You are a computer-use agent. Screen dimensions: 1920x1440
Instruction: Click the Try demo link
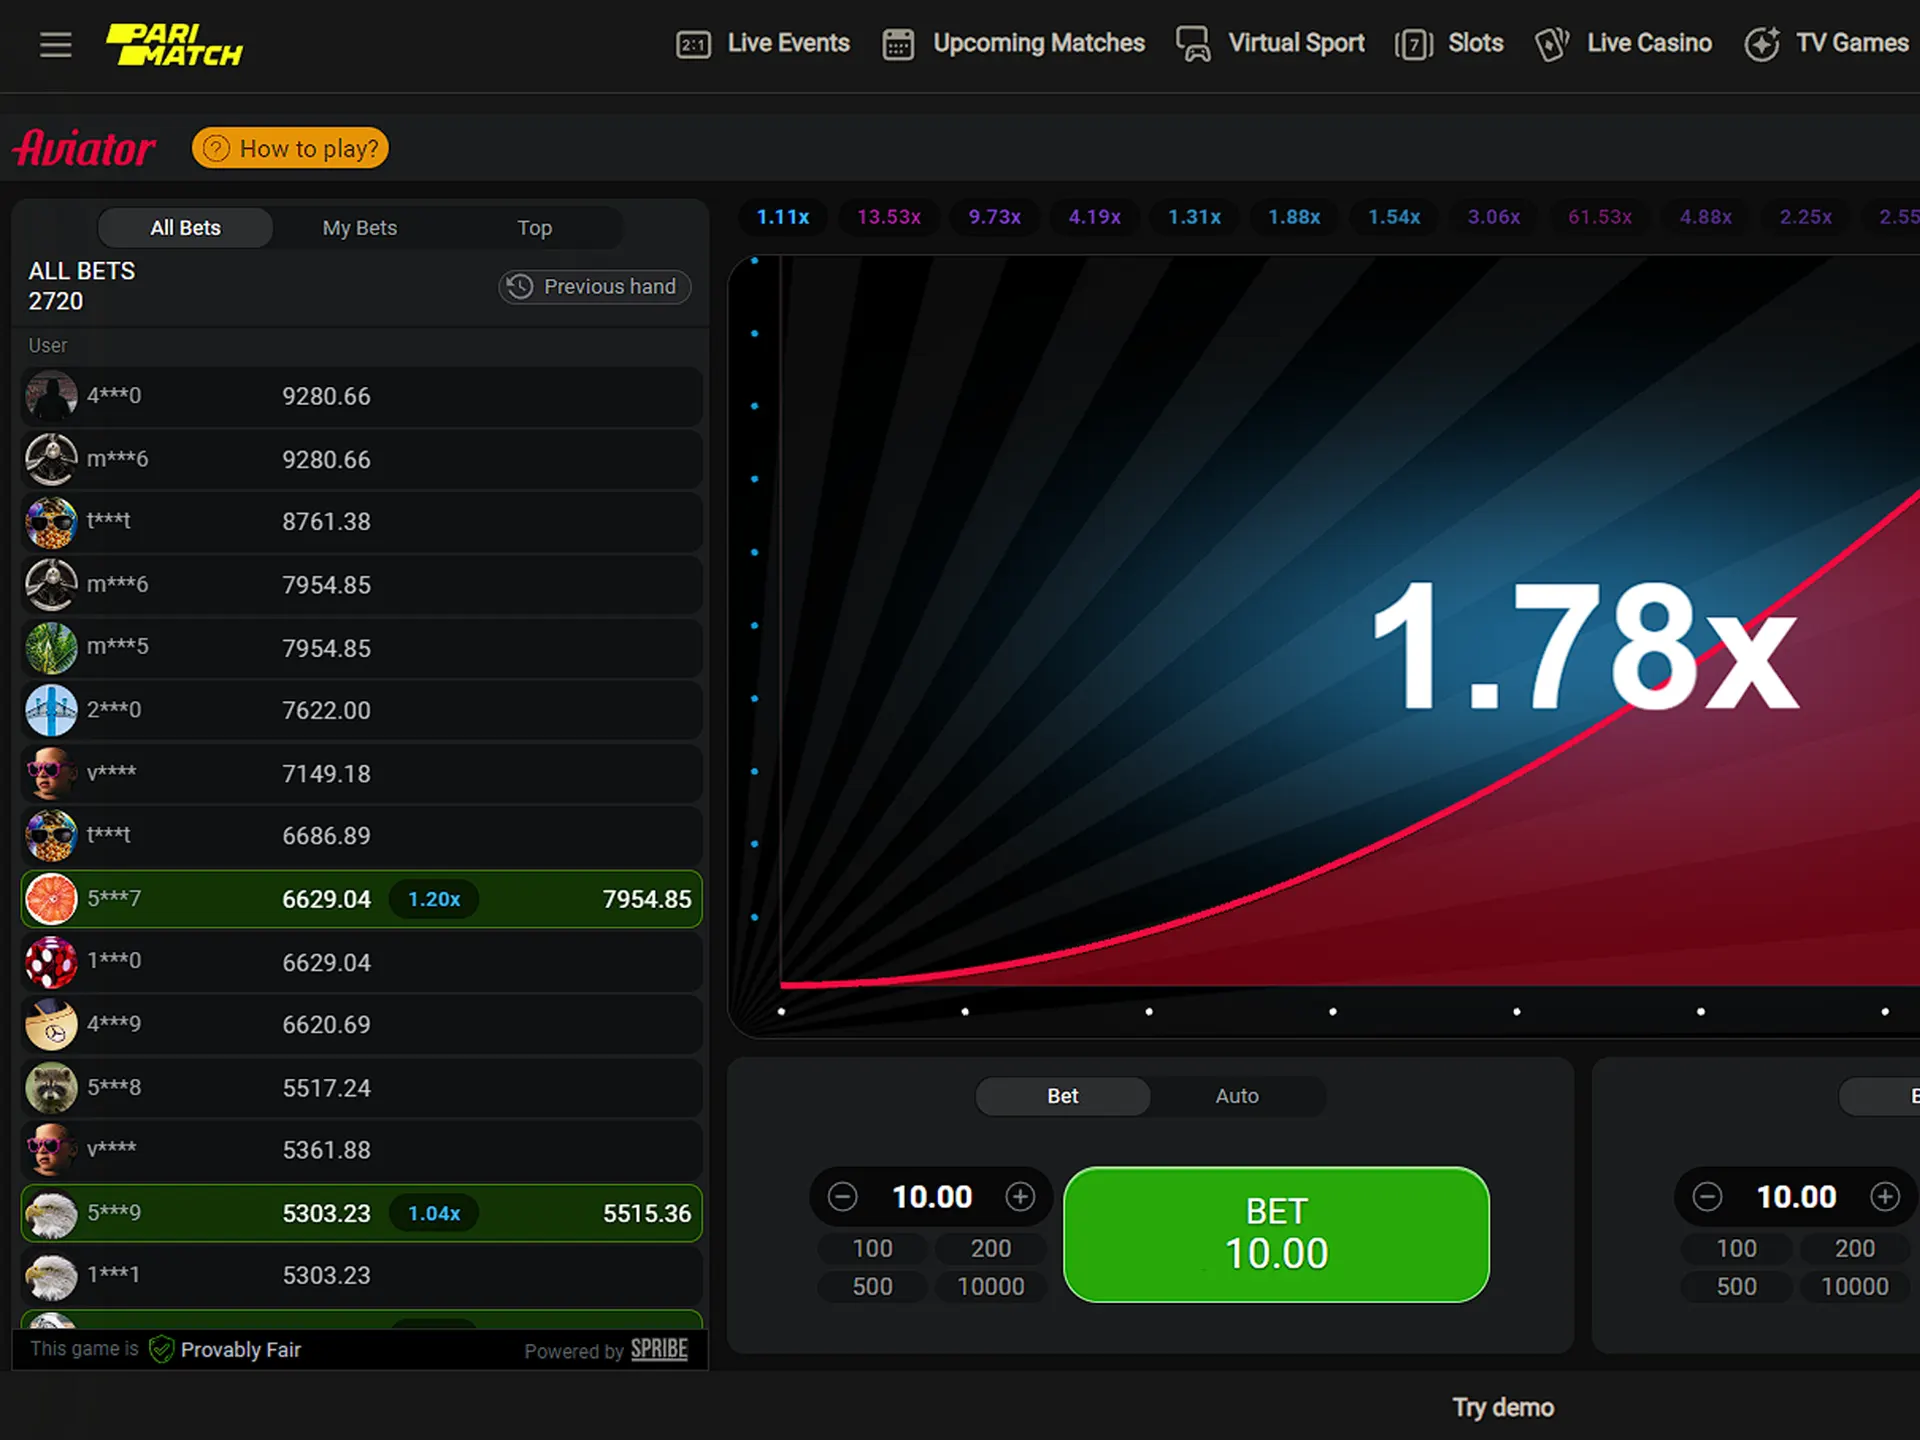click(1503, 1407)
